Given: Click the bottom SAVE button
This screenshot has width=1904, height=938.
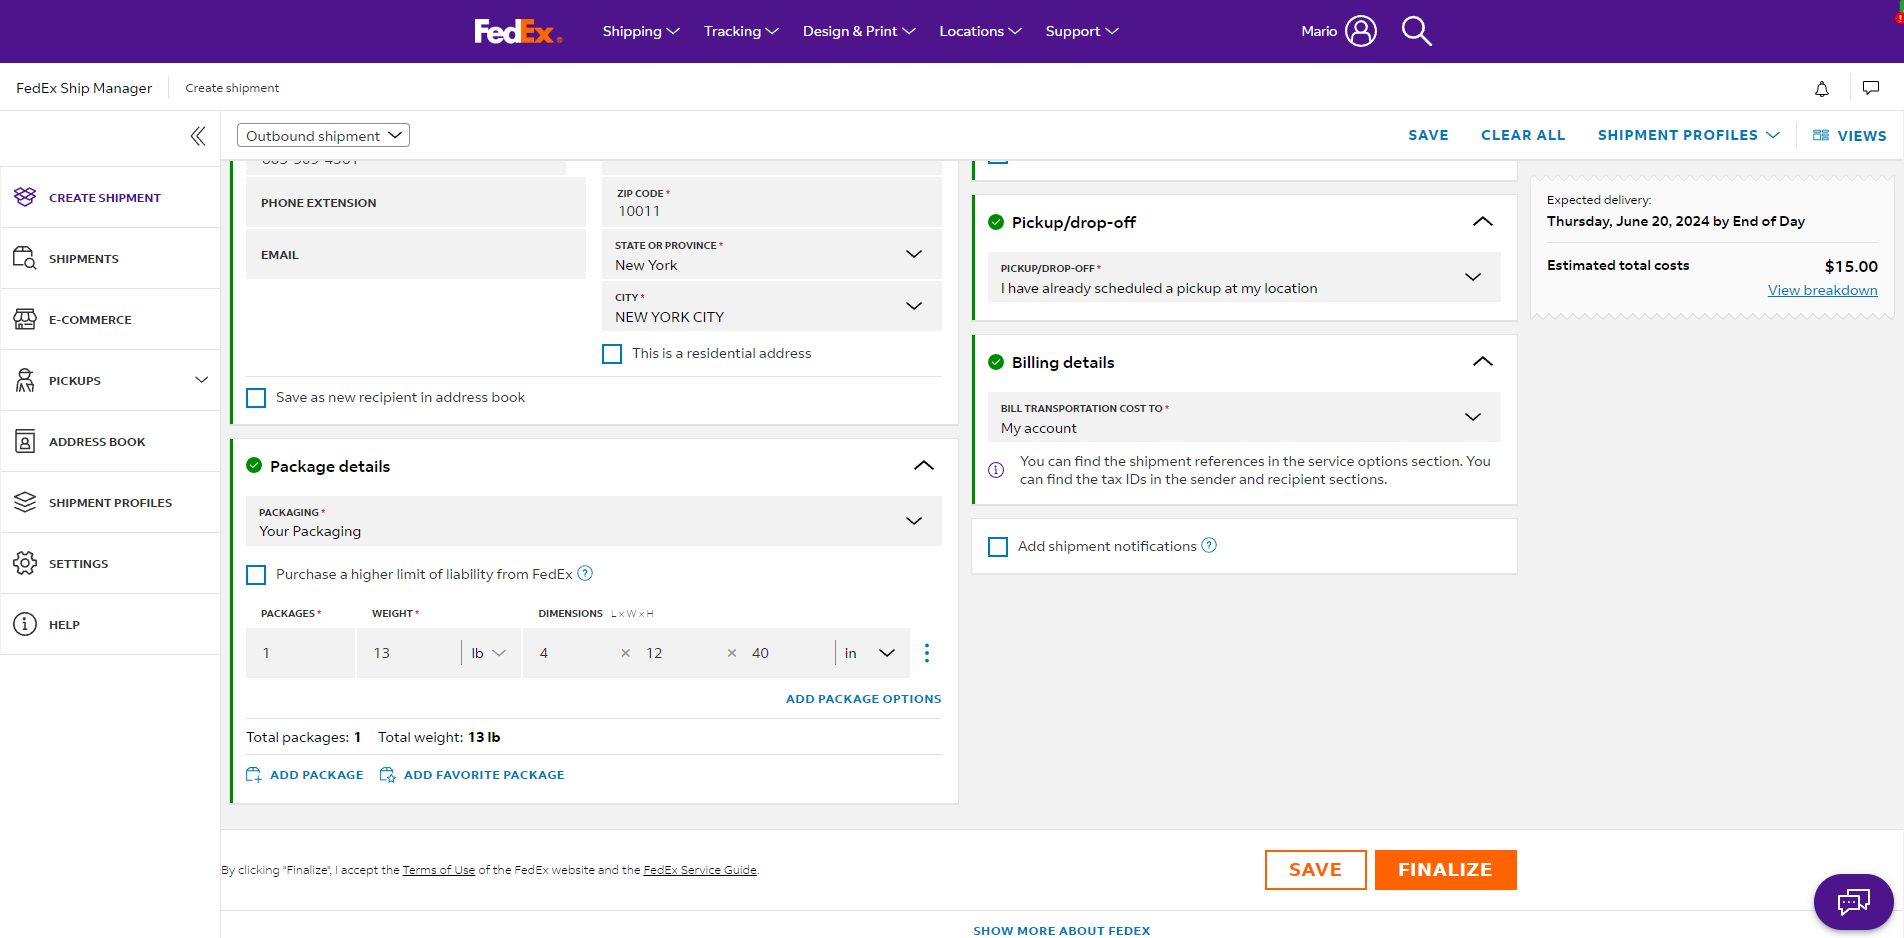Looking at the screenshot, I should [1315, 870].
